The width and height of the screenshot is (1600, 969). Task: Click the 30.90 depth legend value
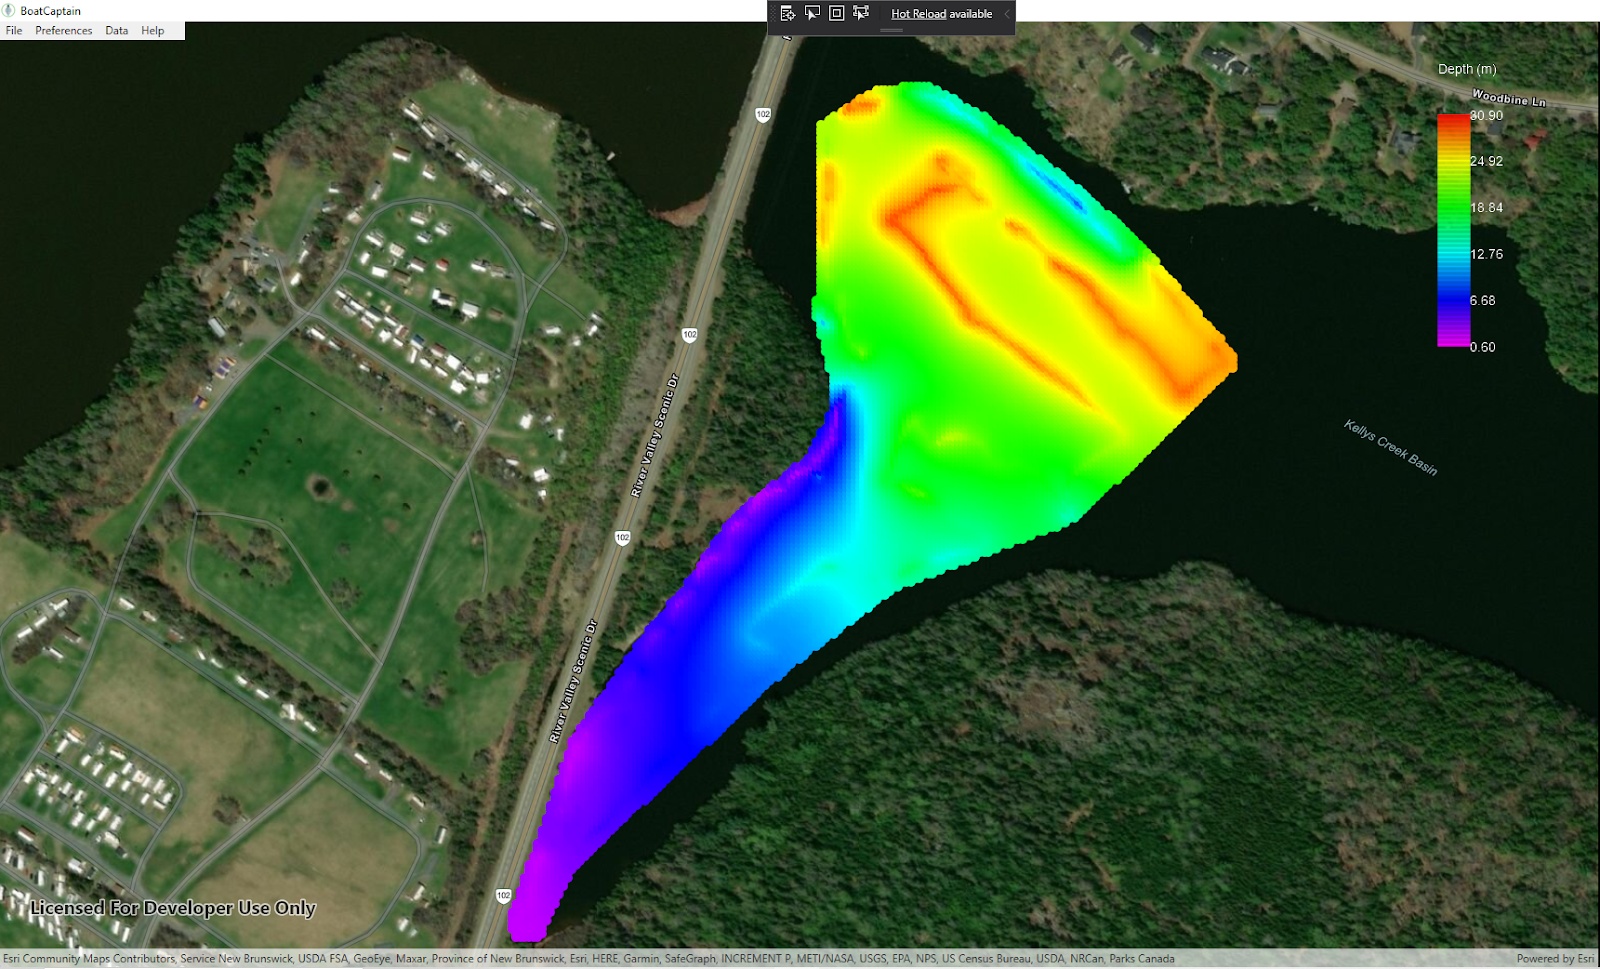[1486, 116]
